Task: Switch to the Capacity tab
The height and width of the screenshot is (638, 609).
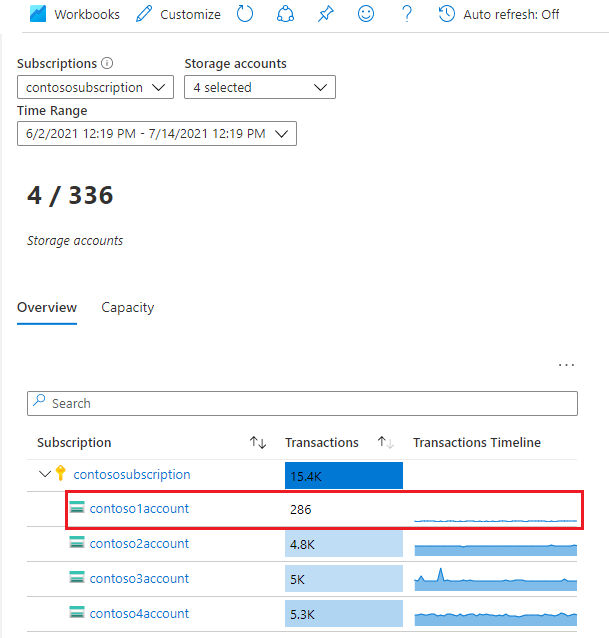Action: coord(128,307)
